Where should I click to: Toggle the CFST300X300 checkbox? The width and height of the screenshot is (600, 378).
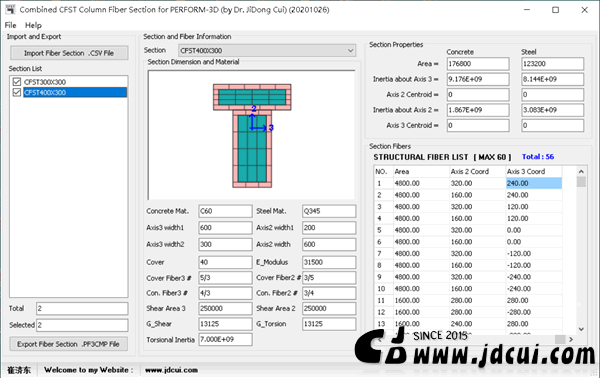tap(16, 82)
